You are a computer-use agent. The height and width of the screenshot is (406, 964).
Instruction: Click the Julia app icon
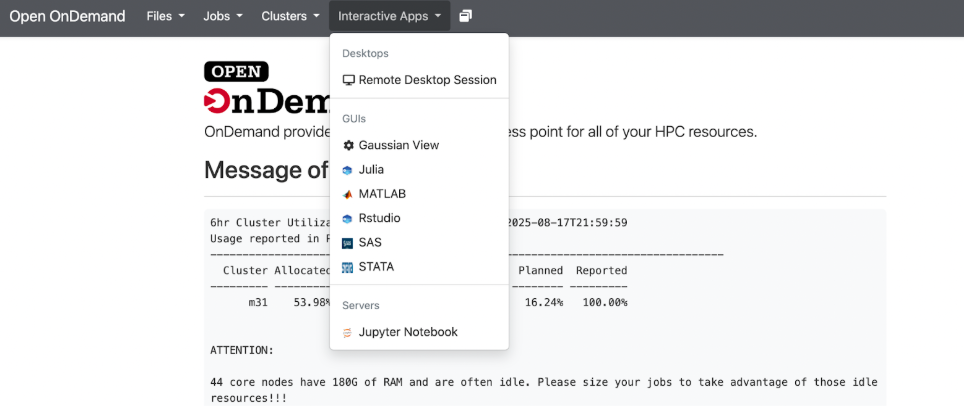348,170
